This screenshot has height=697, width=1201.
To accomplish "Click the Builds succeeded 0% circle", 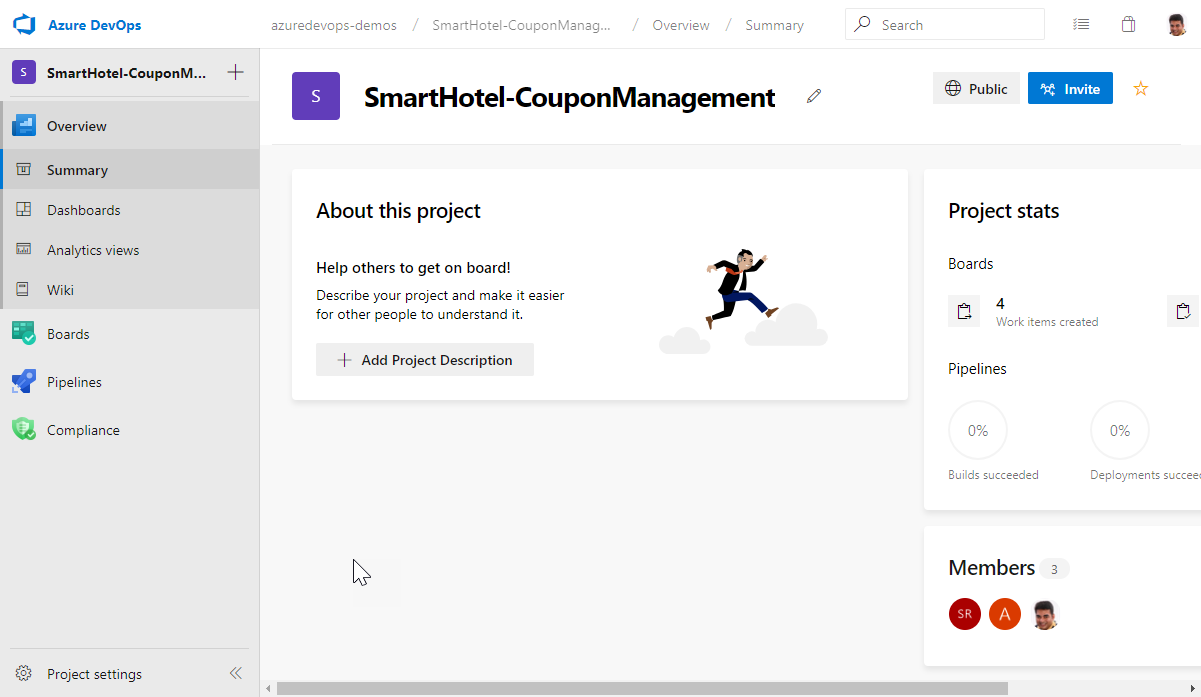I will click(x=978, y=430).
